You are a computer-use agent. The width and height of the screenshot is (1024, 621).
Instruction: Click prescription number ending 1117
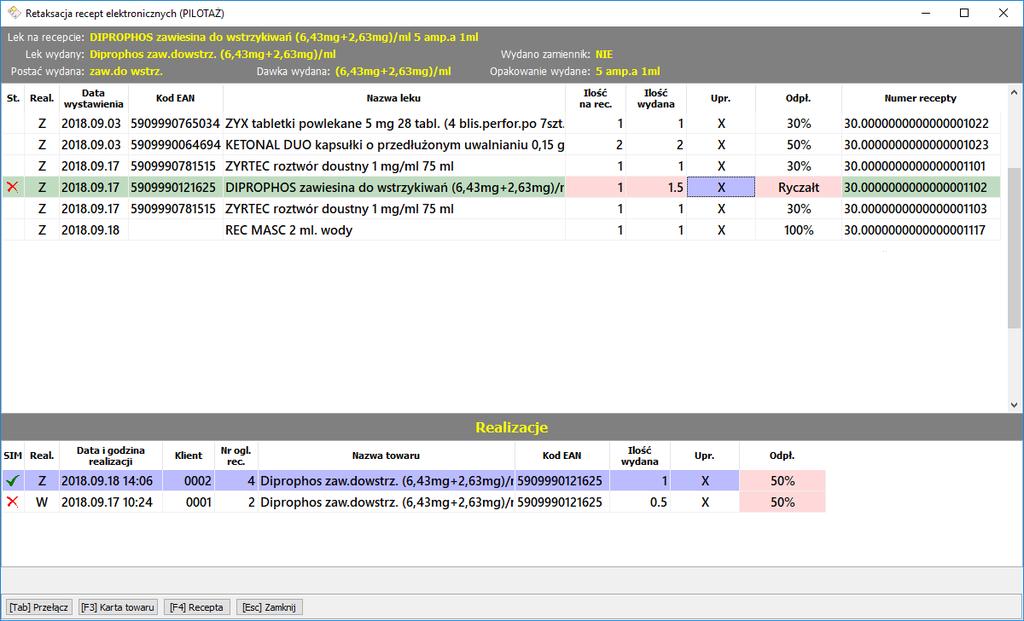pos(916,230)
